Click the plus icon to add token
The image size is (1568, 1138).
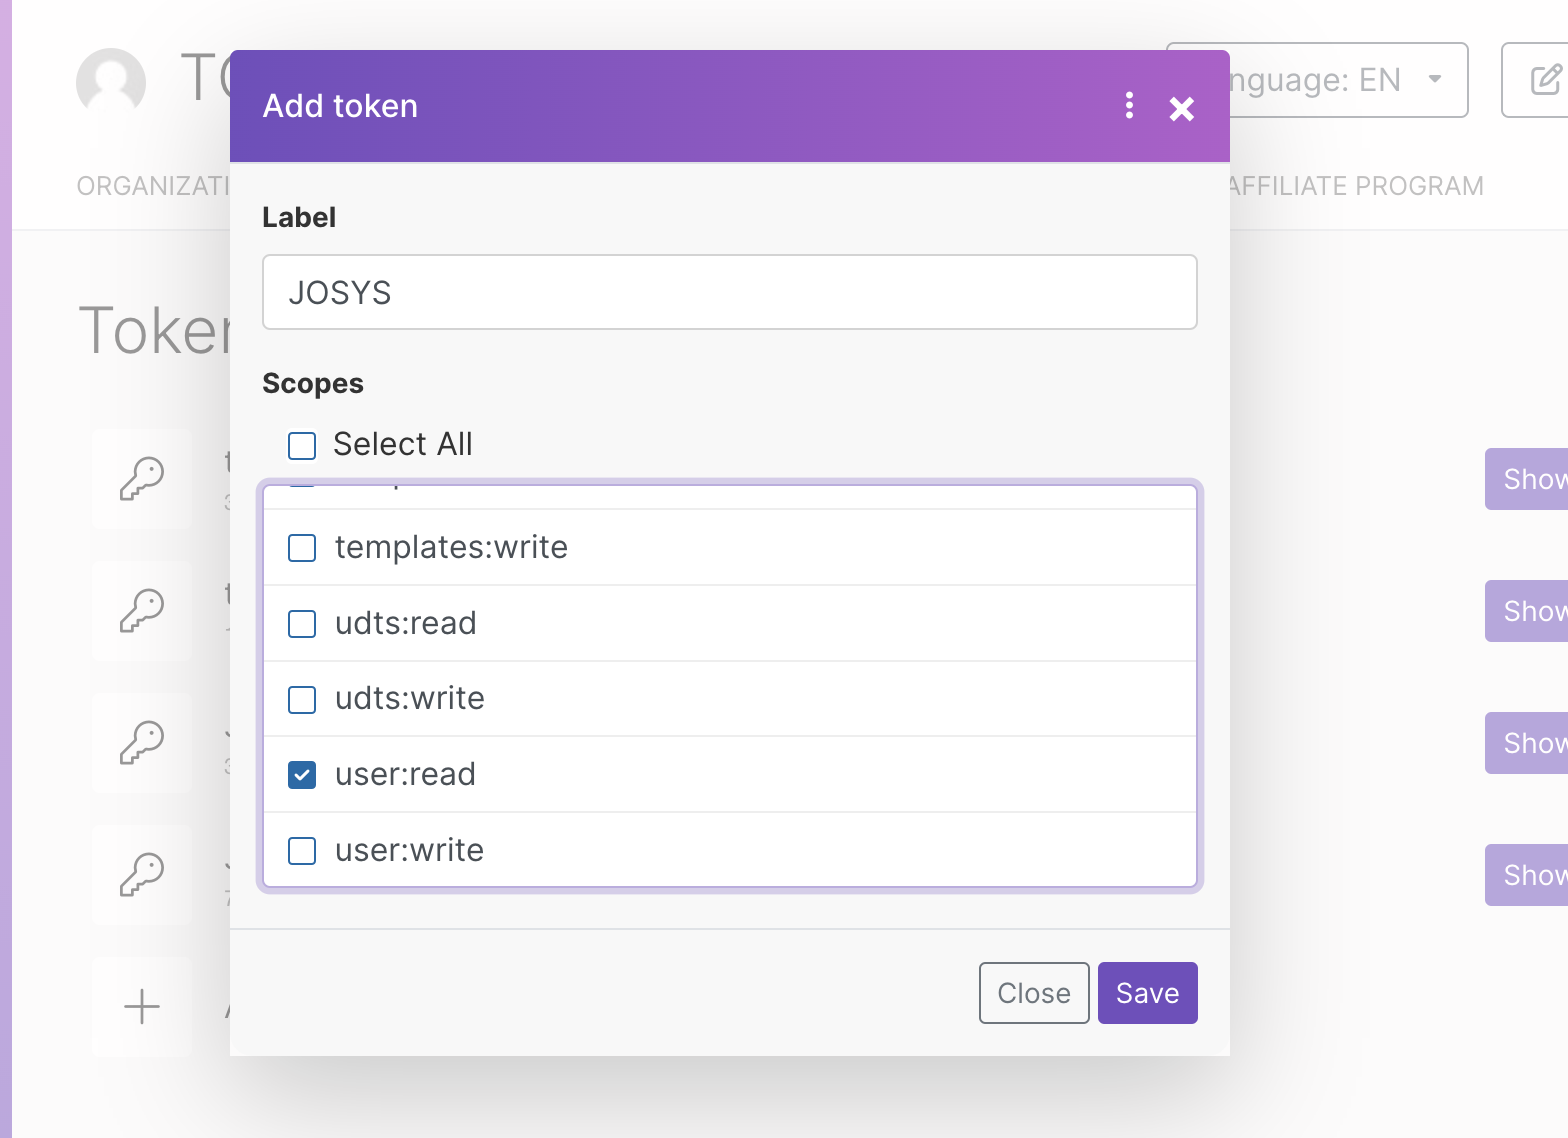[x=142, y=1006]
